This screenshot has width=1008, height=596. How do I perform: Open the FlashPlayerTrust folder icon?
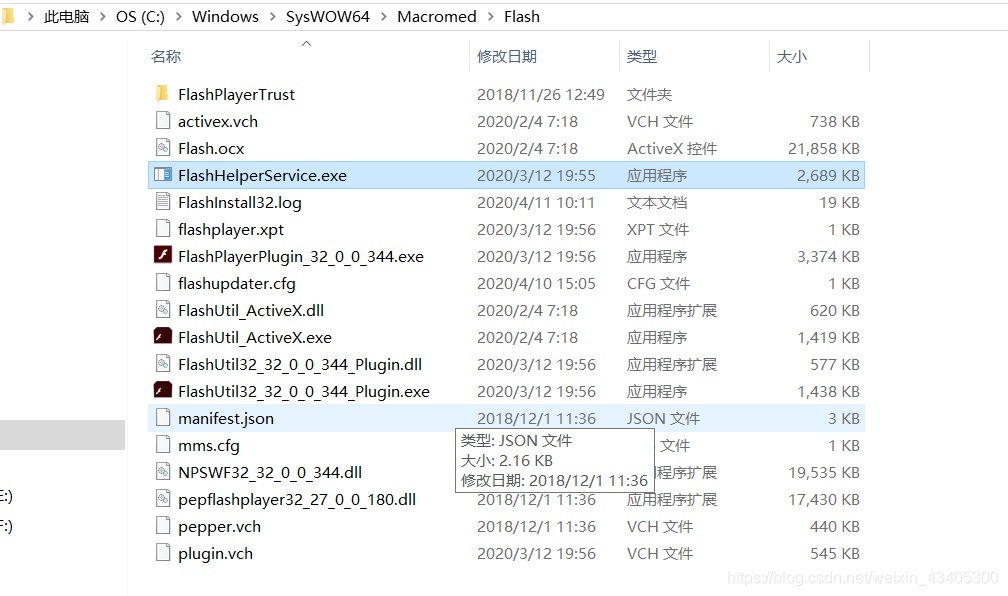click(x=163, y=94)
